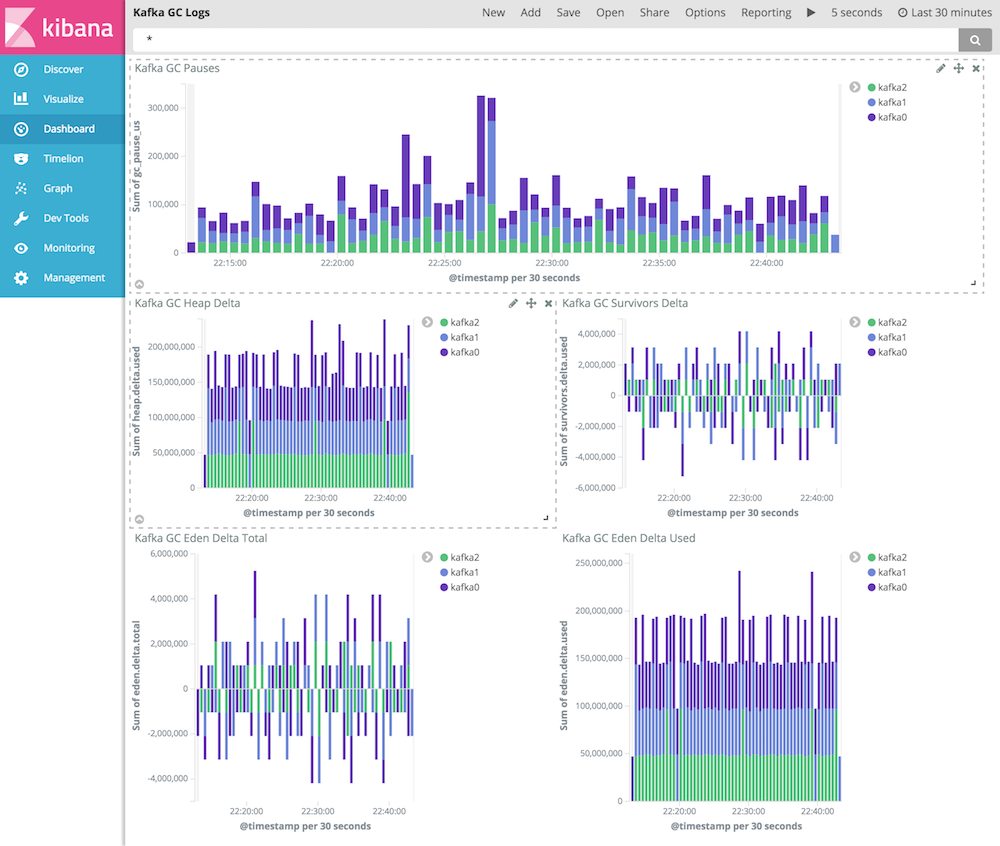1000x846 pixels.
Task: Toggle kafka1 in Heap Delta legend
Action: point(459,337)
